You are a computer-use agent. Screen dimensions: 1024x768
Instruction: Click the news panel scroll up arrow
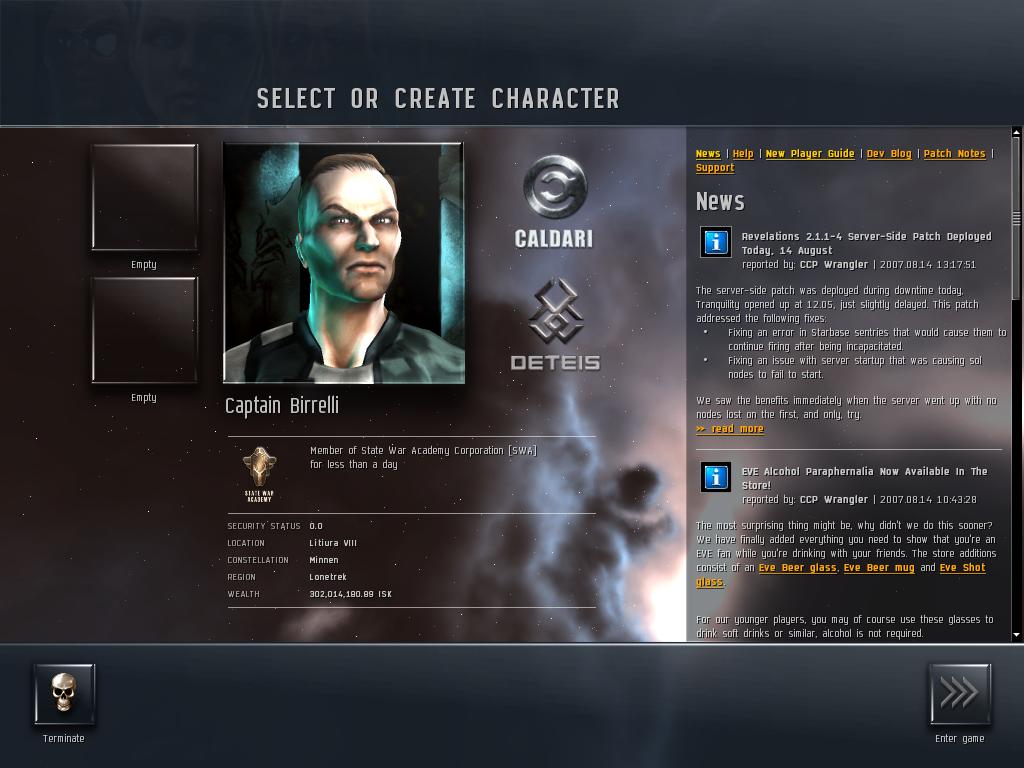pyautogui.click(x=1016, y=132)
